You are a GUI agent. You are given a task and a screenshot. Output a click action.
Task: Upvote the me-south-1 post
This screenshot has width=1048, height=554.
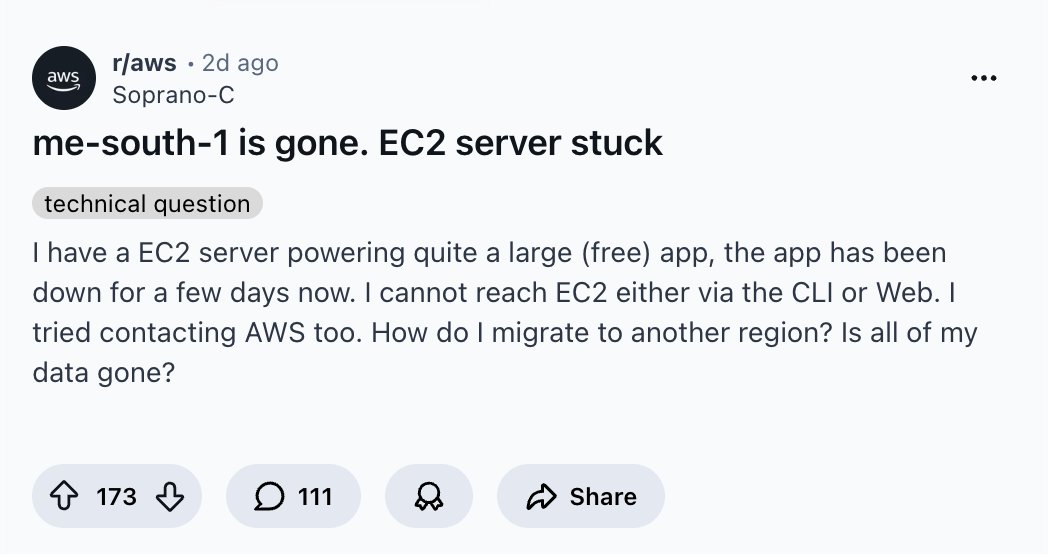click(x=65, y=497)
